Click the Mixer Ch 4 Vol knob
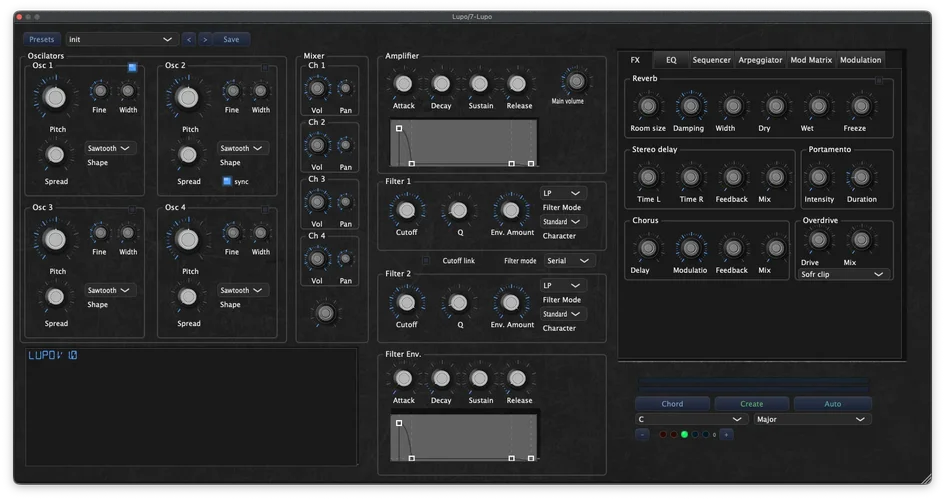Image resolution: width=945 pixels, height=500 pixels. tap(317, 259)
